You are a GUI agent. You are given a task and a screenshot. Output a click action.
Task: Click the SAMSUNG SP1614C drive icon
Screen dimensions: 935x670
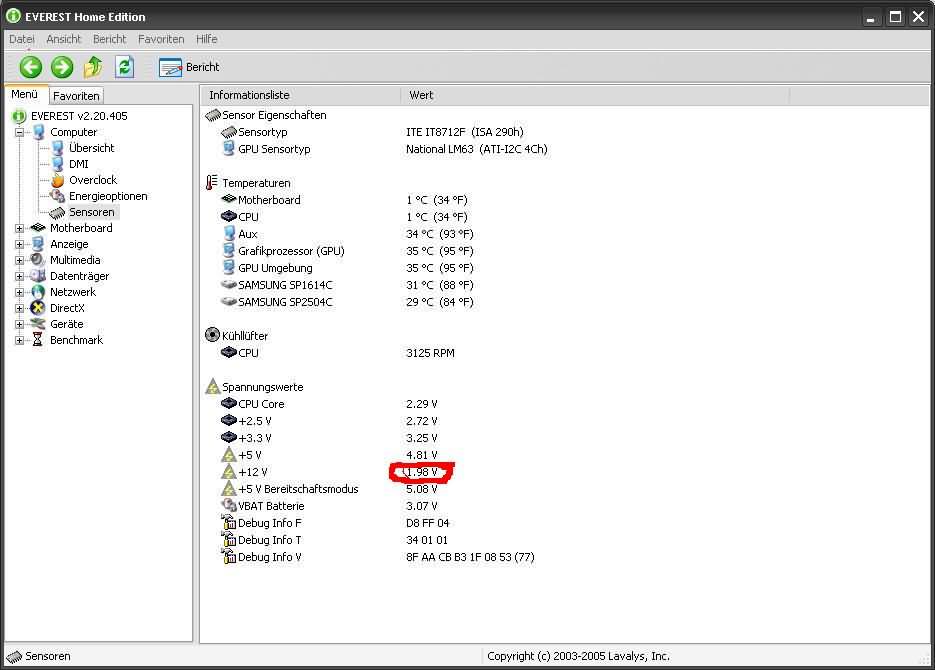[x=229, y=285]
